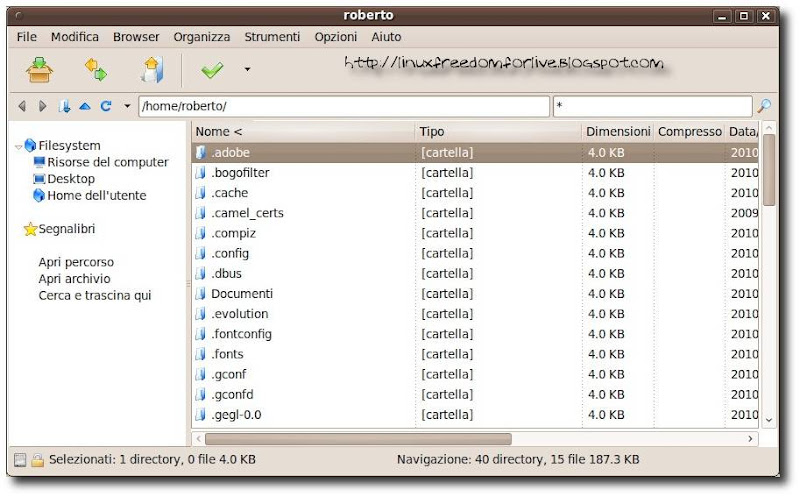Go up to the parent directory

pos(85,106)
